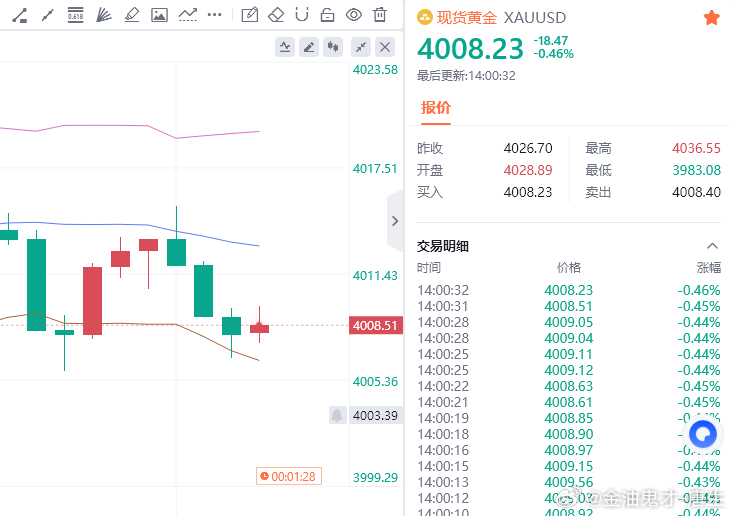Change chart style with candlestick icon

pos(333,47)
